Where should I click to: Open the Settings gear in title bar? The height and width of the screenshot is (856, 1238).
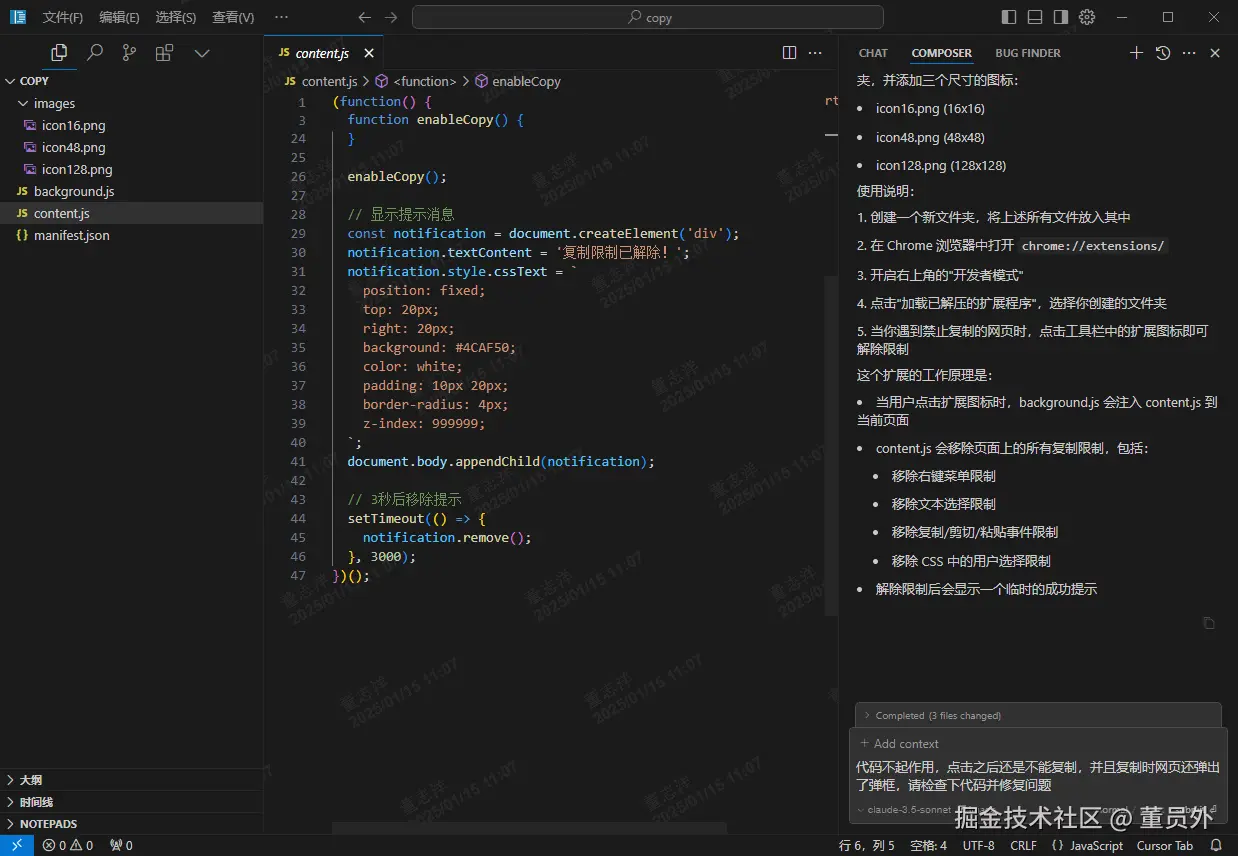(x=1087, y=17)
